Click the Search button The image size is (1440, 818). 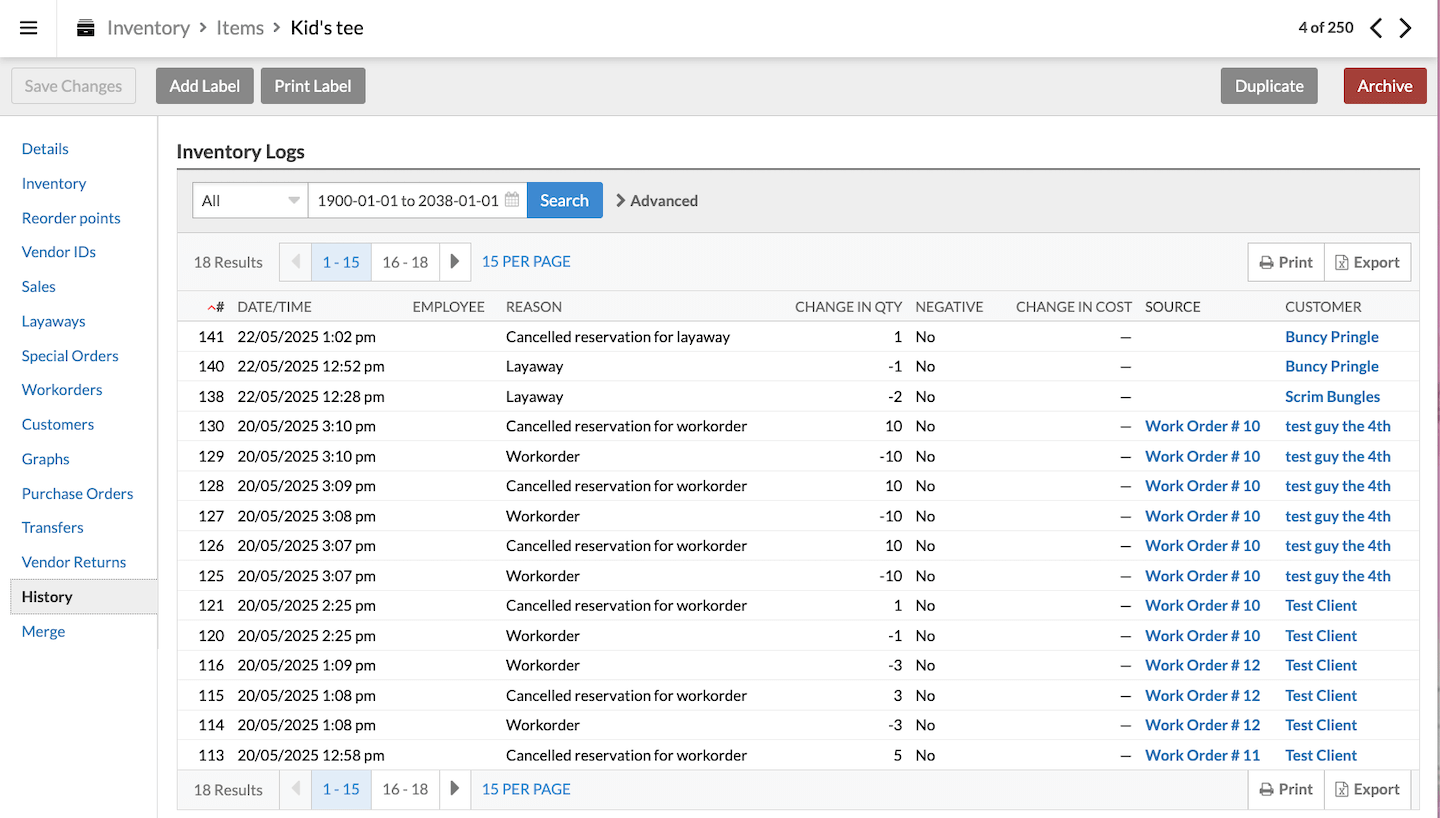[564, 200]
